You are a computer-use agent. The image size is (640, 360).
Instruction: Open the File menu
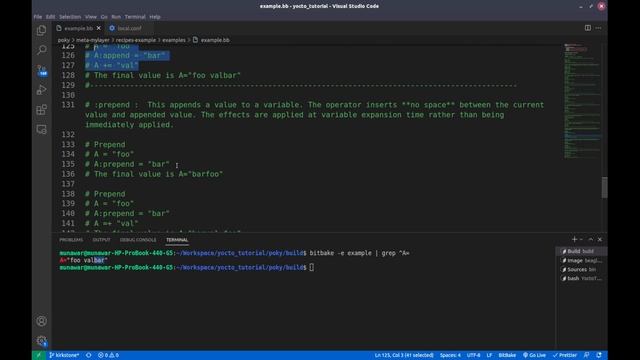(38, 17)
